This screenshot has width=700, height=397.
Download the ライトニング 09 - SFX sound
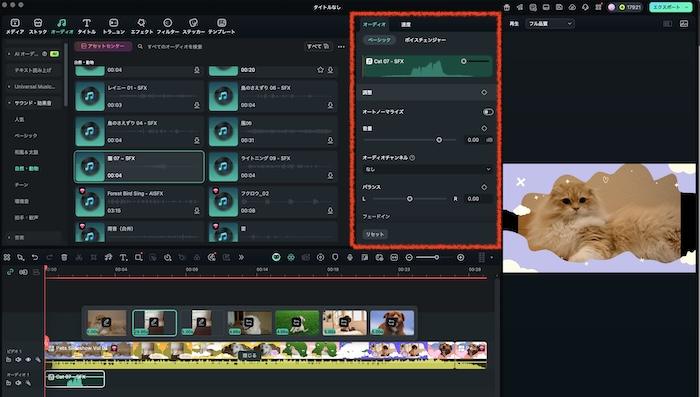click(330, 176)
